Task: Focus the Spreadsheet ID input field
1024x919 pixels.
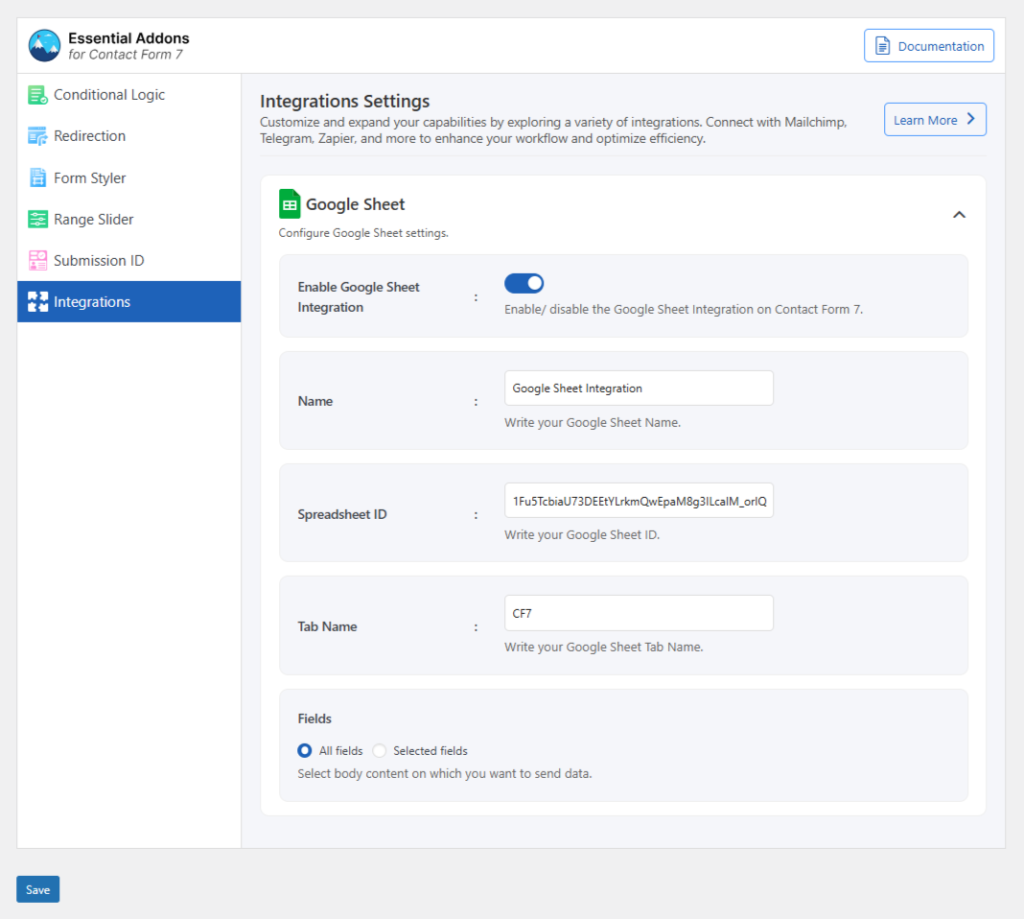Action: [x=639, y=500]
